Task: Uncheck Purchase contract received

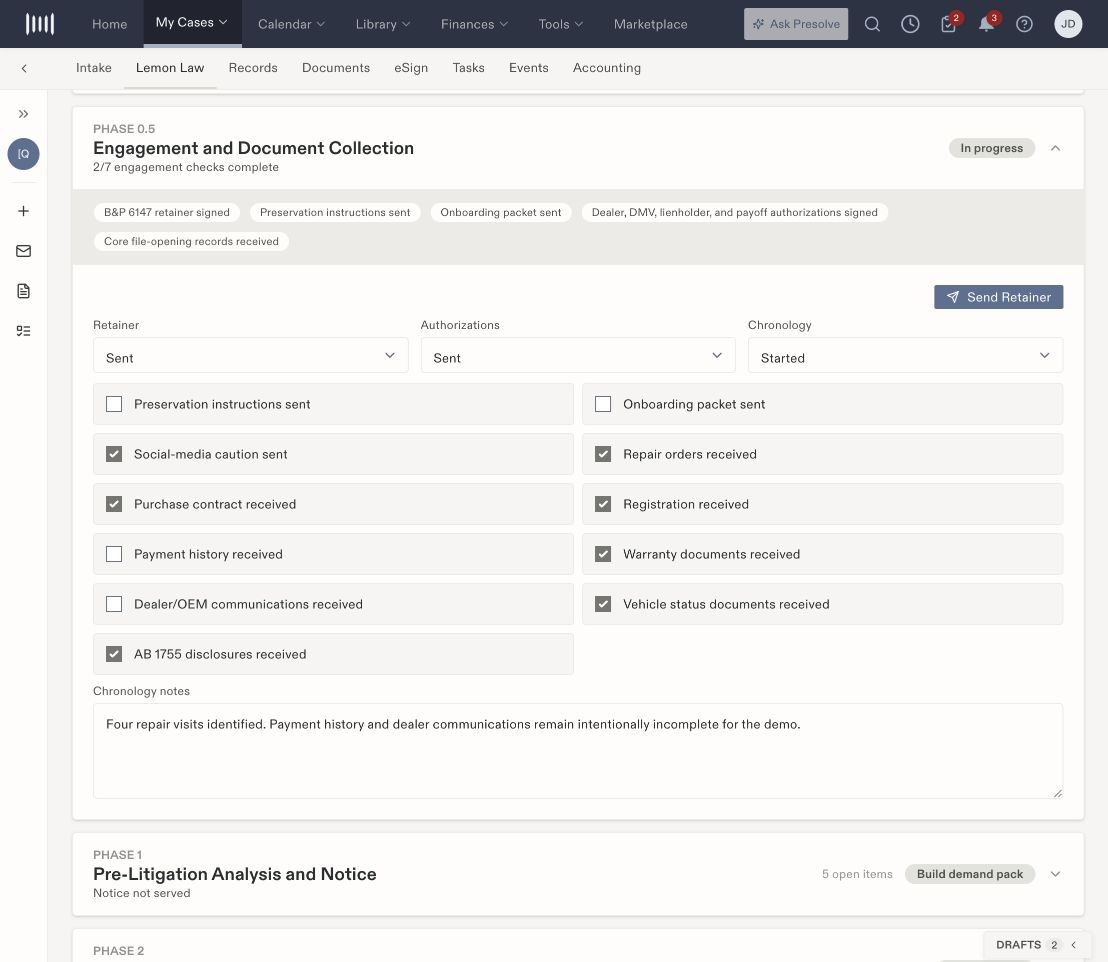Action: (114, 504)
